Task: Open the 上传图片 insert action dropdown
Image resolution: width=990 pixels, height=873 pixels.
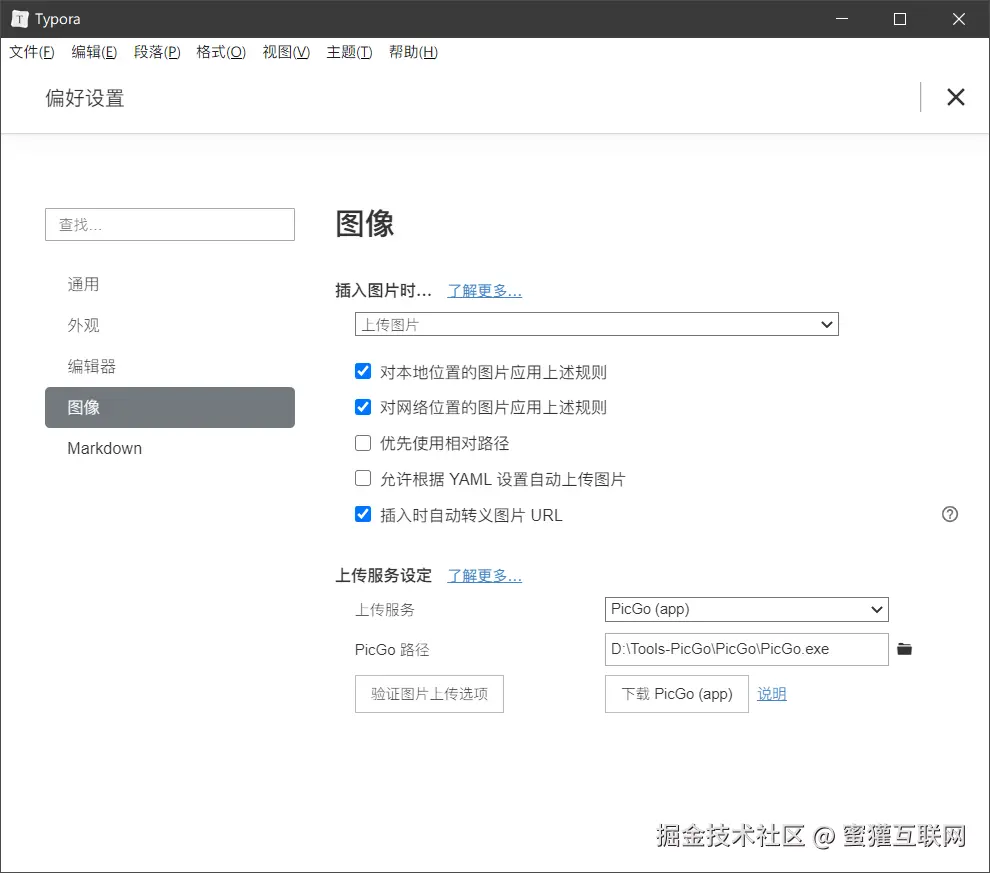Action: [x=597, y=324]
